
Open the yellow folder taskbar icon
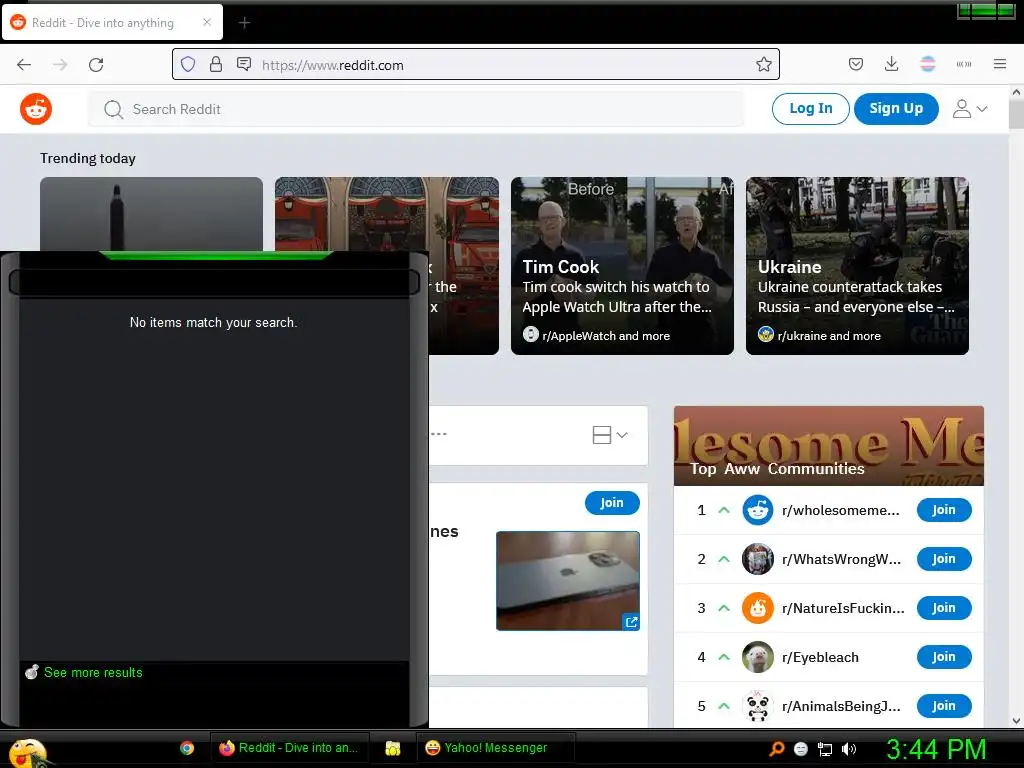tap(392, 748)
